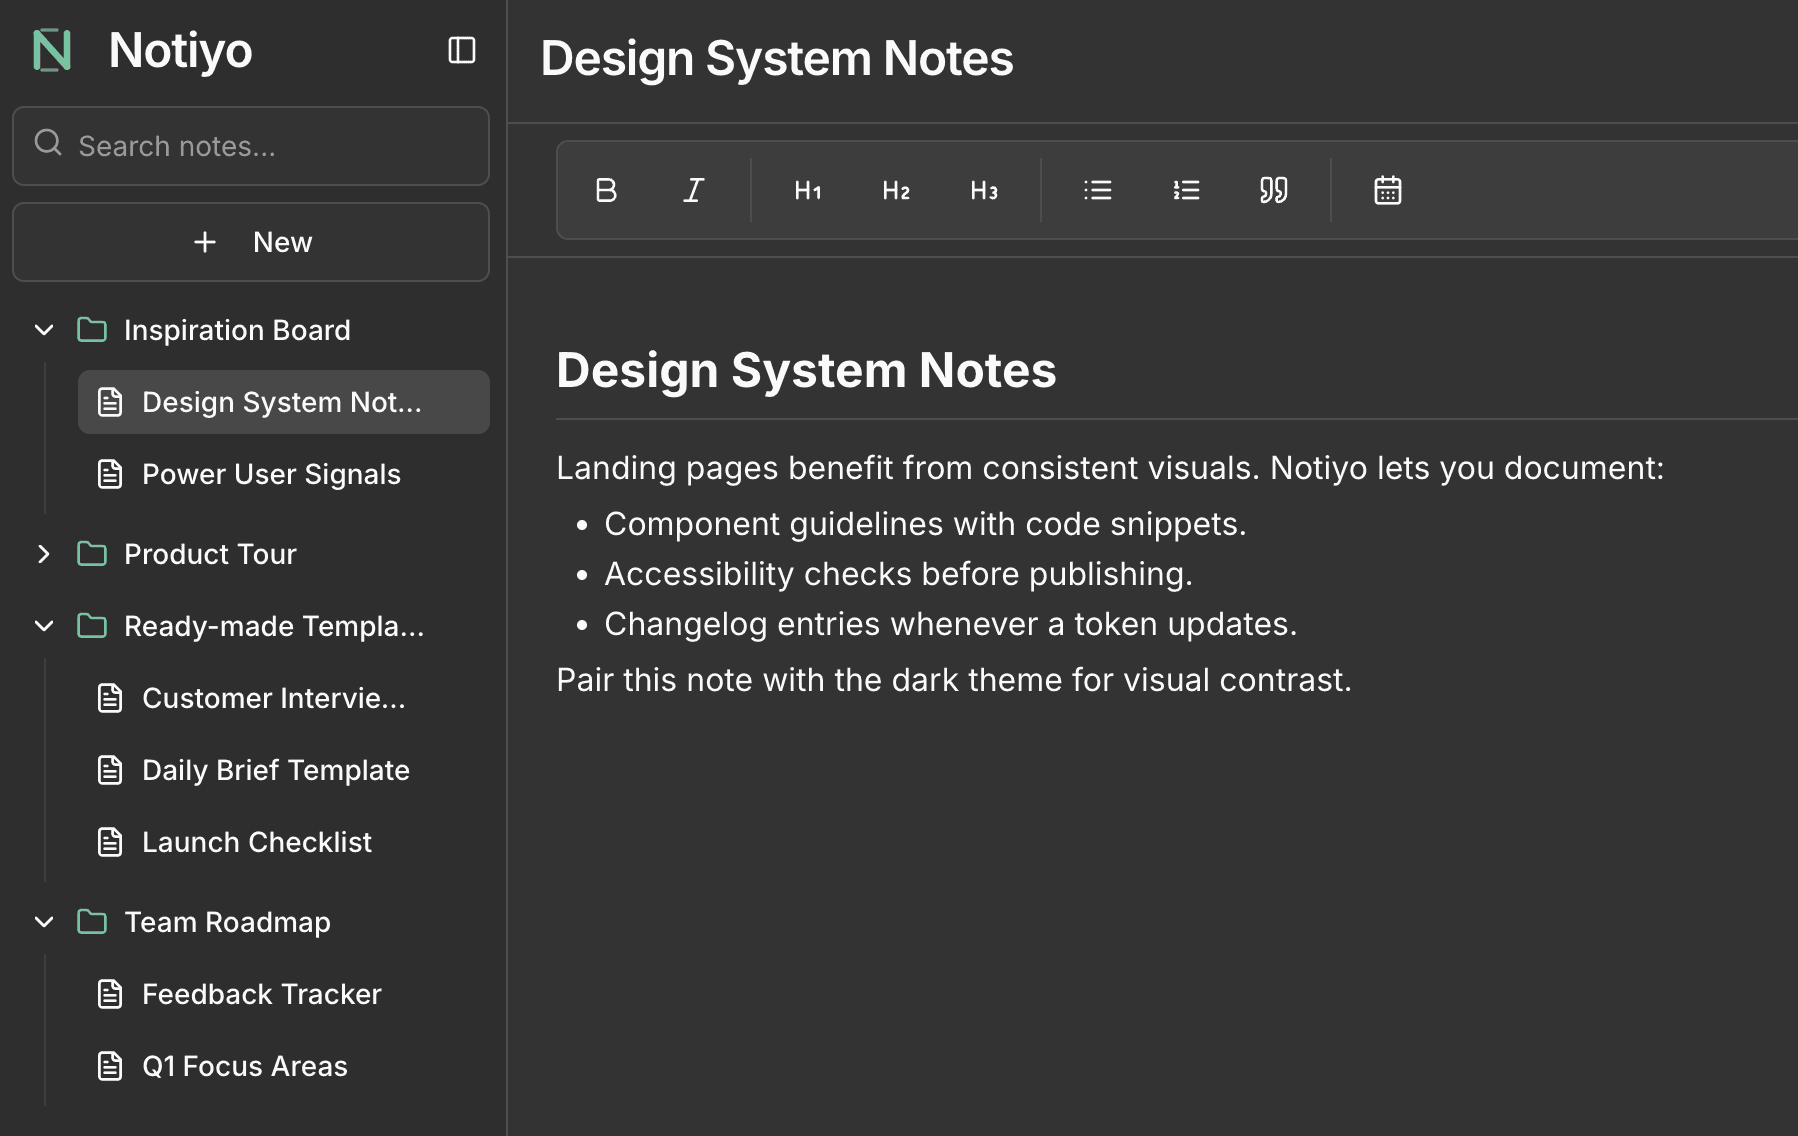Insert a bulleted list

click(x=1098, y=190)
